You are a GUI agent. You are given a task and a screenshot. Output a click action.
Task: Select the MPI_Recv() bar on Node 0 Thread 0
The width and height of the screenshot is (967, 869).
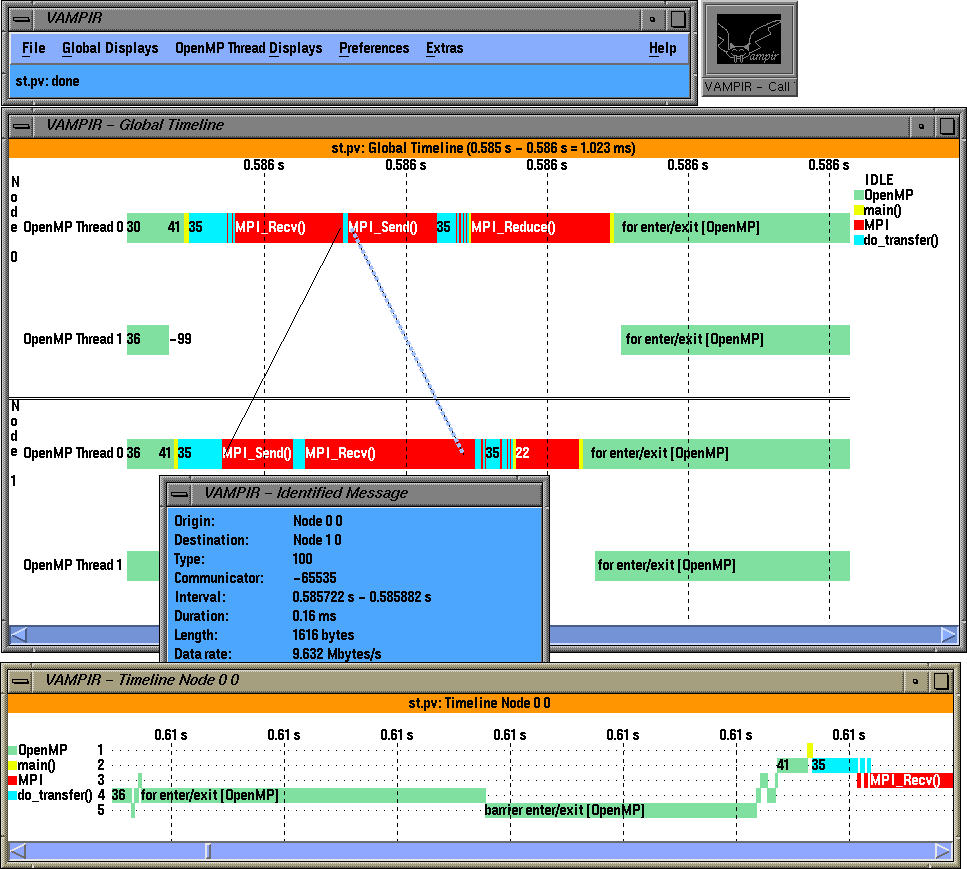click(x=288, y=228)
